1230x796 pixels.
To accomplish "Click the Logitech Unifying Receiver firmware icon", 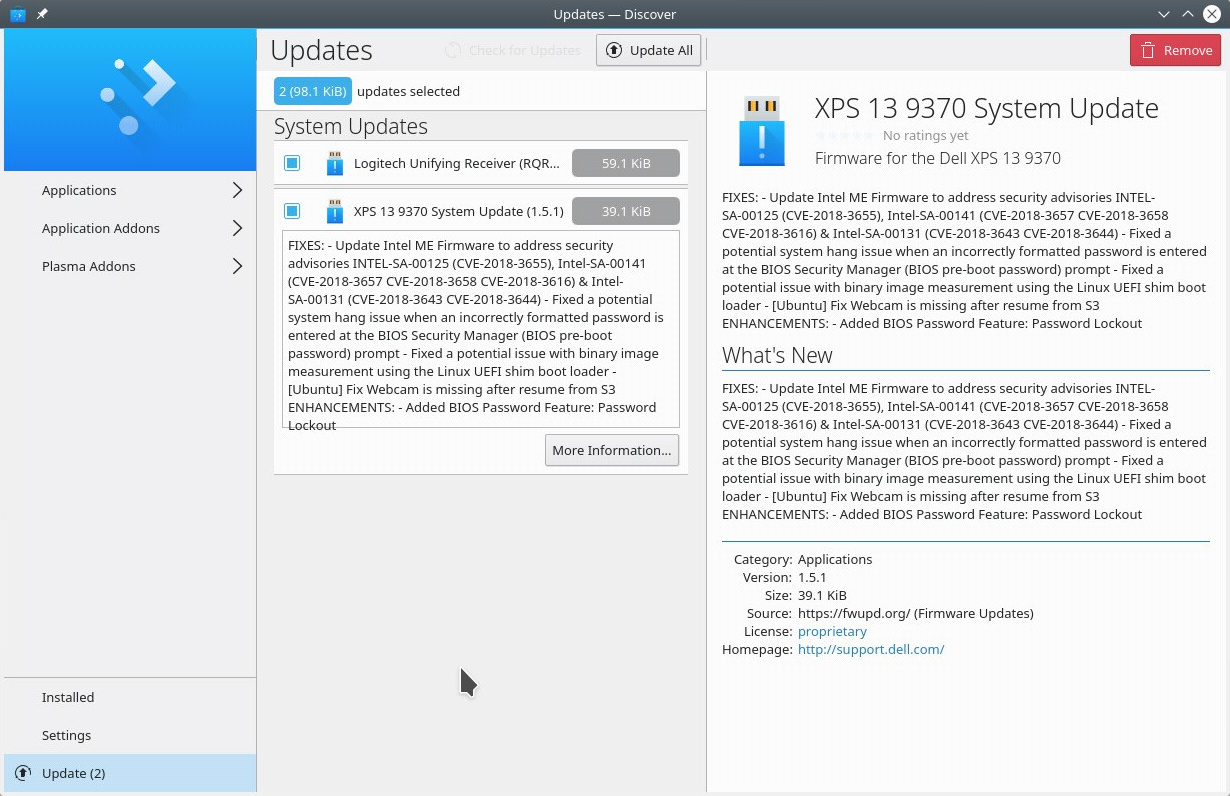I will 335,163.
